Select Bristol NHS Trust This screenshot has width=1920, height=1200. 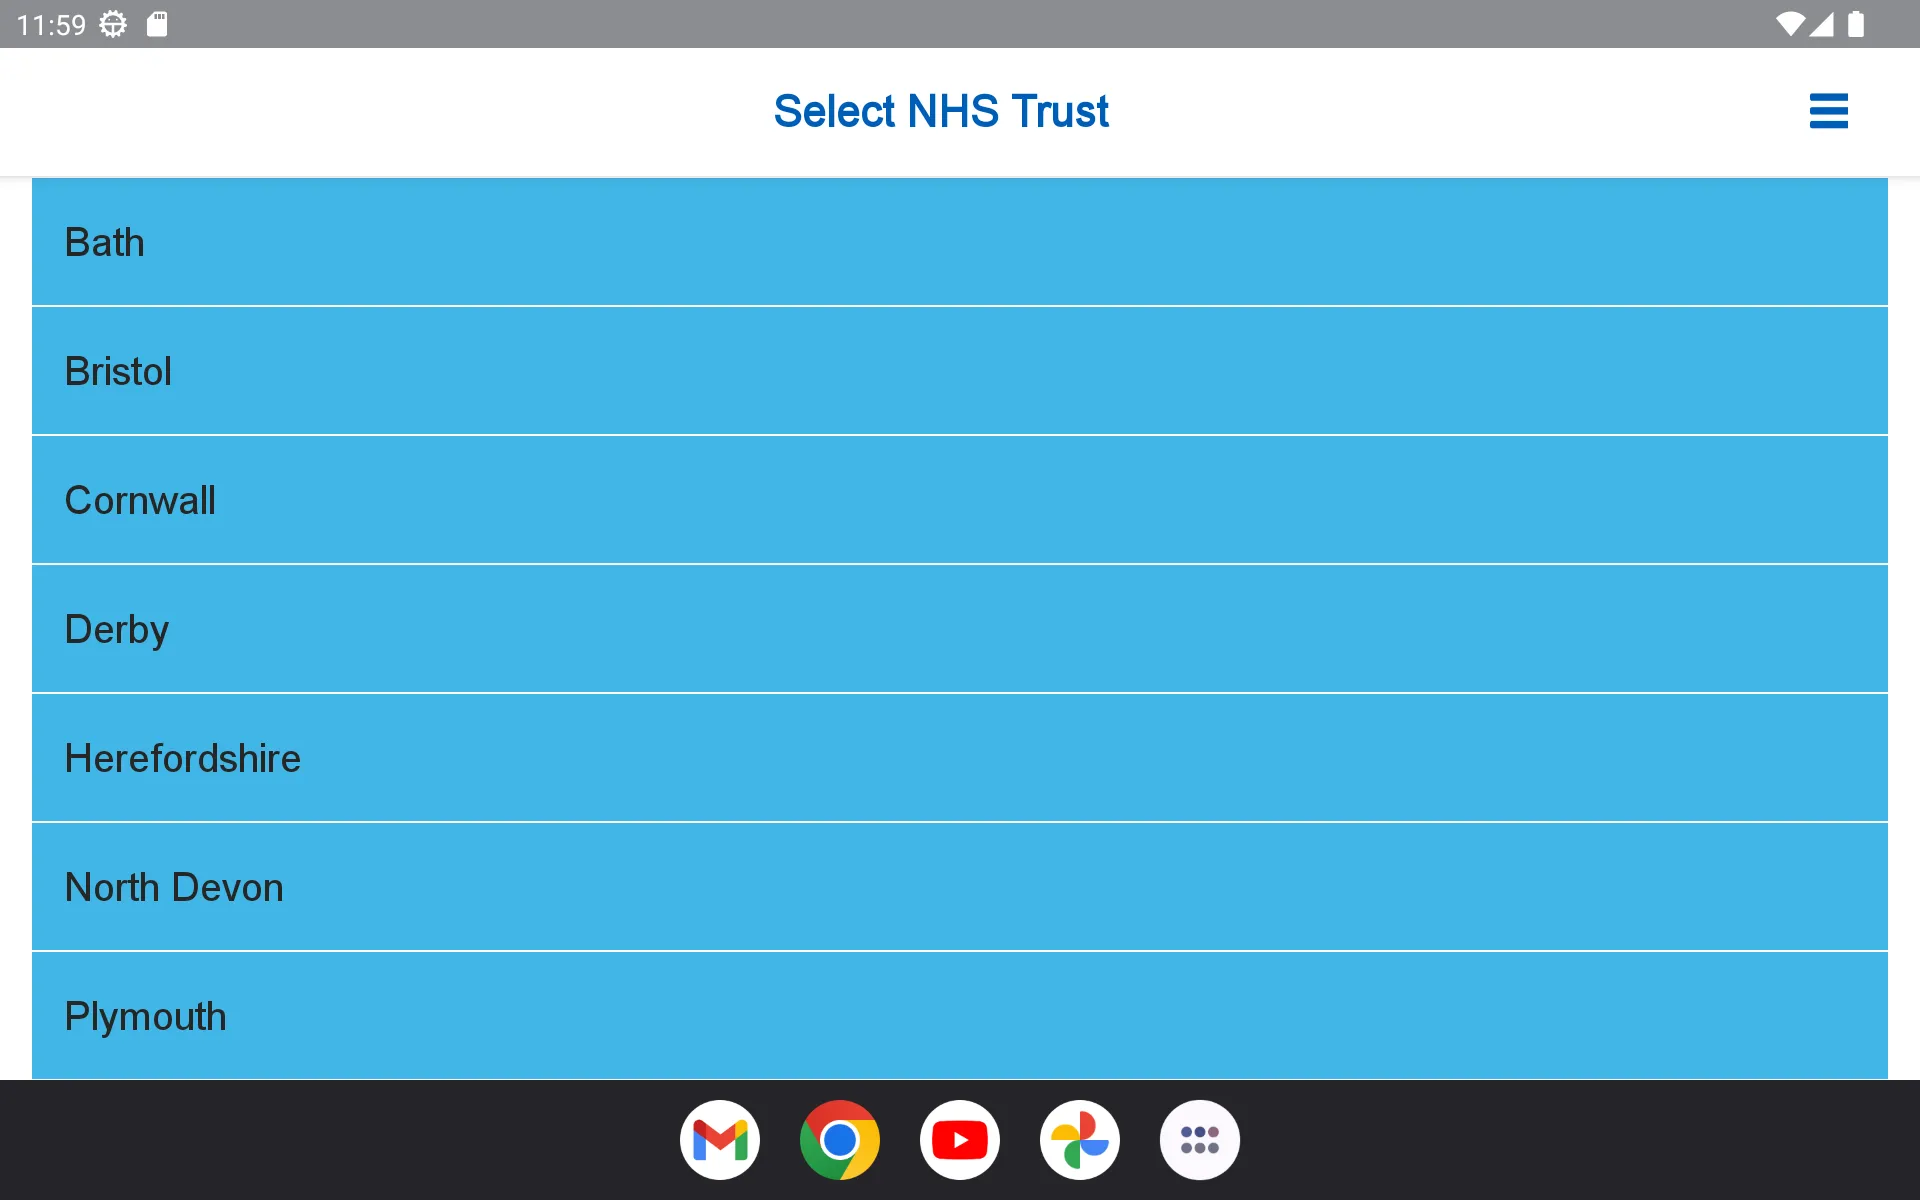click(959, 371)
